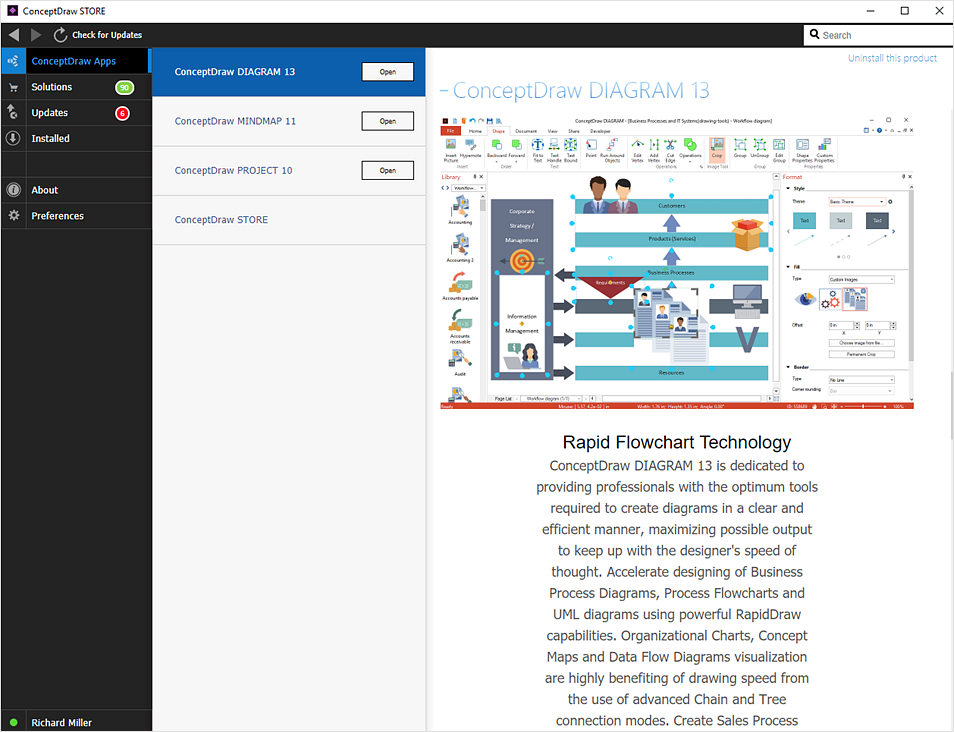Click ConceptDraw STORE title bar app icon
954x732 pixels.
(x=12, y=10)
